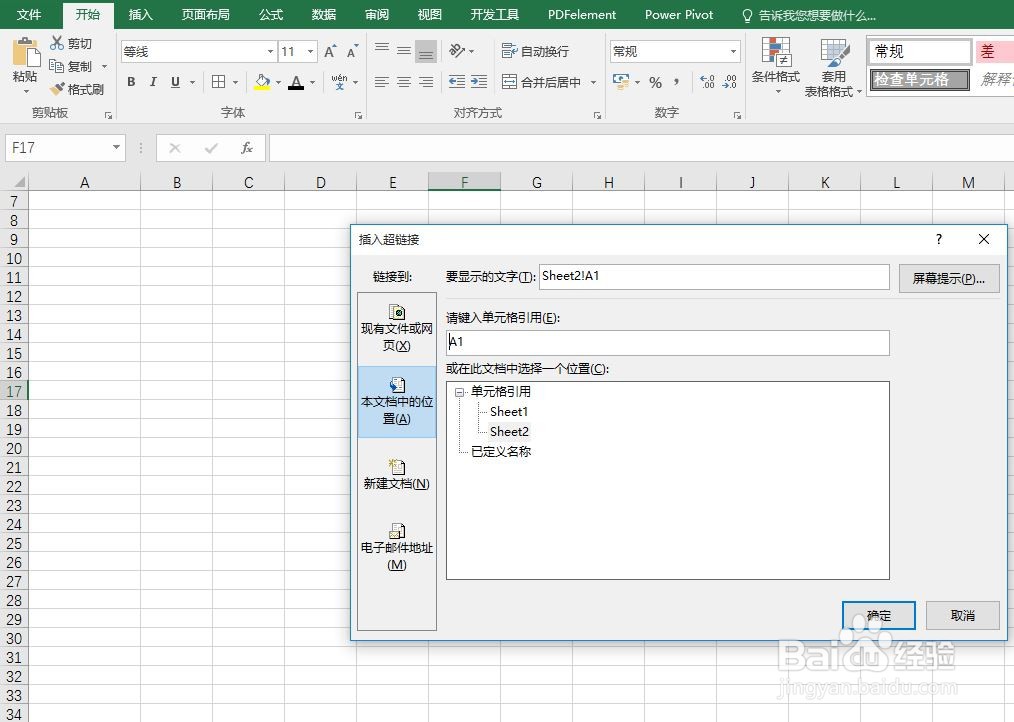Select the 检查单元格 cell style
The width and height of the screenshot is (1014, 722).
pyautogui.click(x=920, y=80)
